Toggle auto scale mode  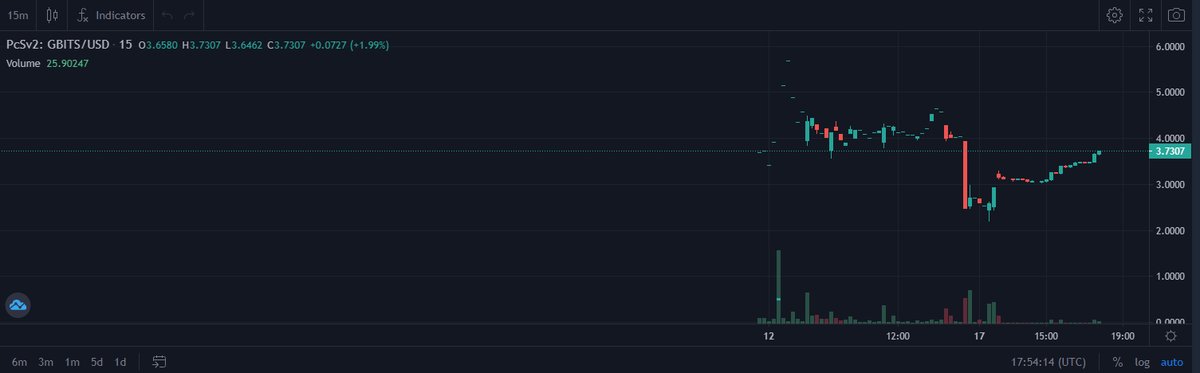[1171, 361]
